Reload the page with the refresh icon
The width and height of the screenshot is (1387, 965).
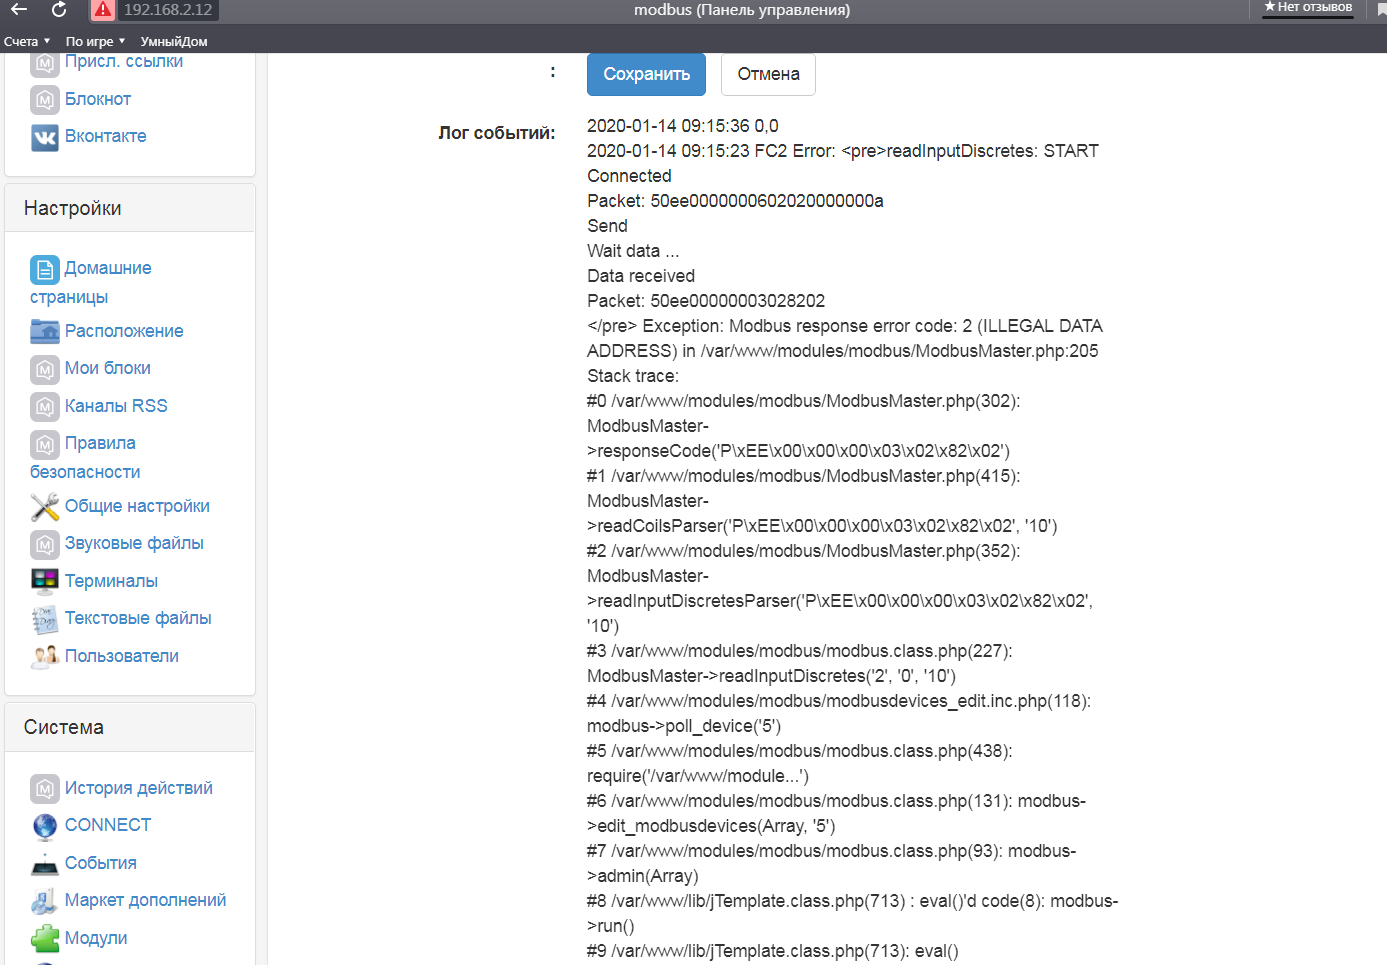(x=59, y=10)
